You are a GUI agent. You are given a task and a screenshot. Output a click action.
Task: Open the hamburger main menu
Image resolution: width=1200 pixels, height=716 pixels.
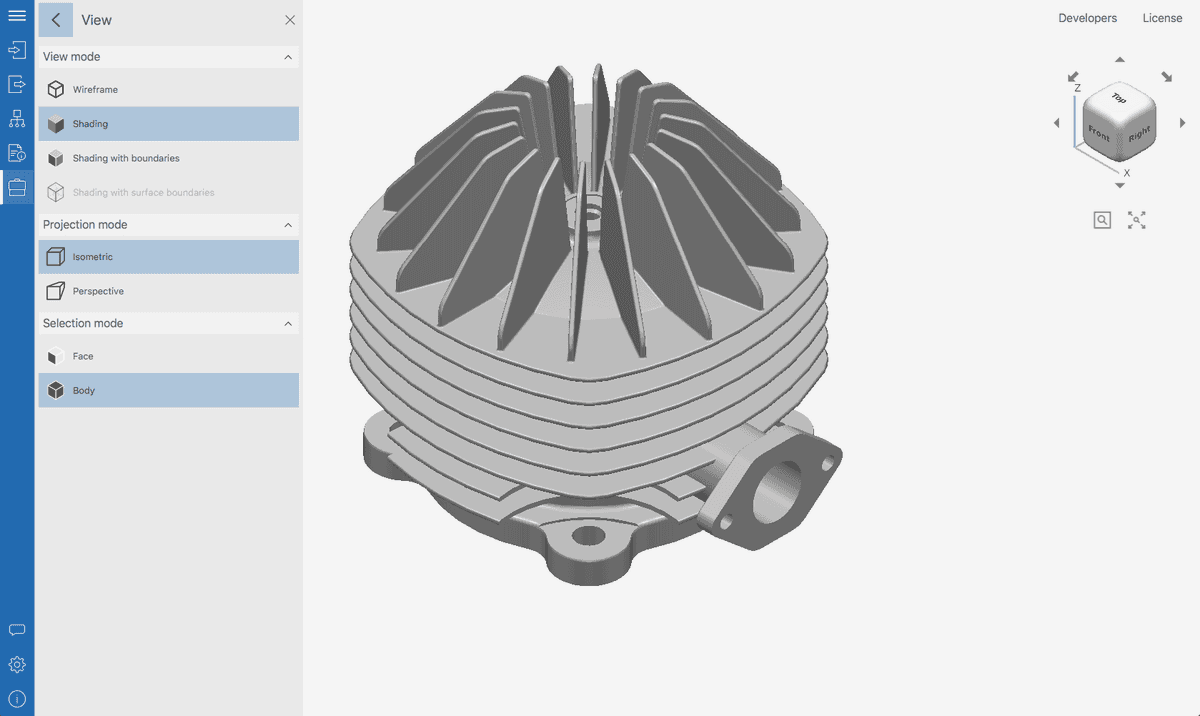pyautogui.click(x=17, y=16)
